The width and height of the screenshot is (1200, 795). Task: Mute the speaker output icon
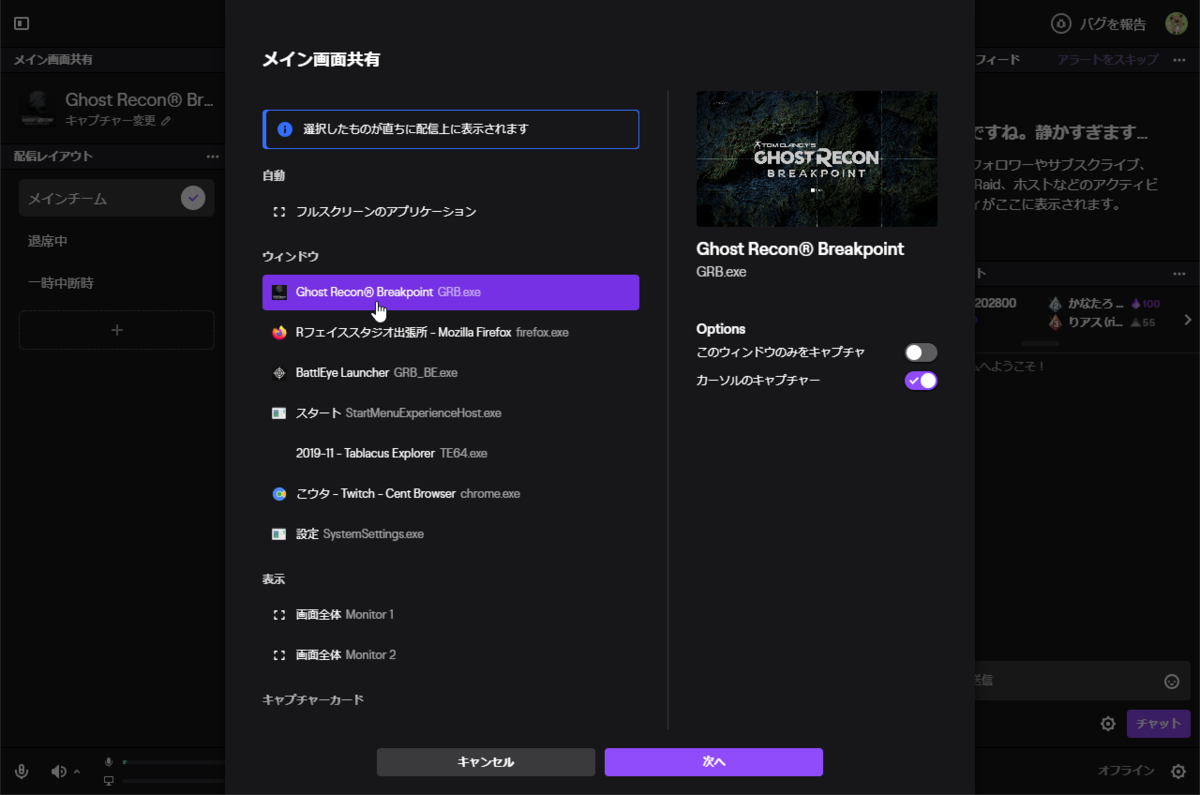pyautogui.click(x=58, y=772)
